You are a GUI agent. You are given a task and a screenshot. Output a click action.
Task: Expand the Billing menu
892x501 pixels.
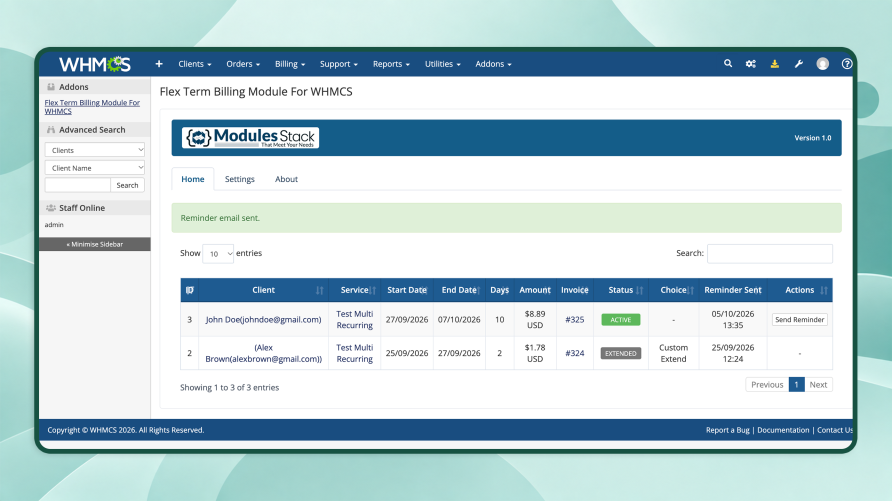pyautogui.click(x=290, y=64)
